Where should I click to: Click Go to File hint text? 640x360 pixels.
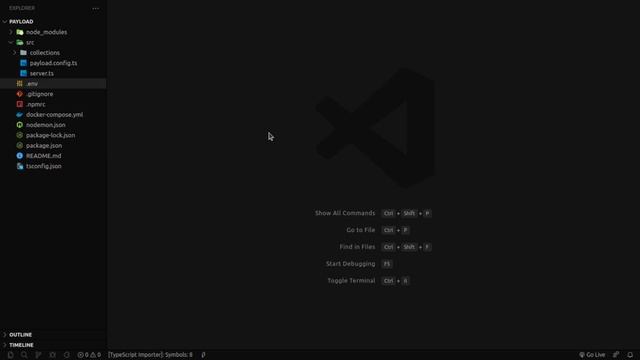(360, 230)
